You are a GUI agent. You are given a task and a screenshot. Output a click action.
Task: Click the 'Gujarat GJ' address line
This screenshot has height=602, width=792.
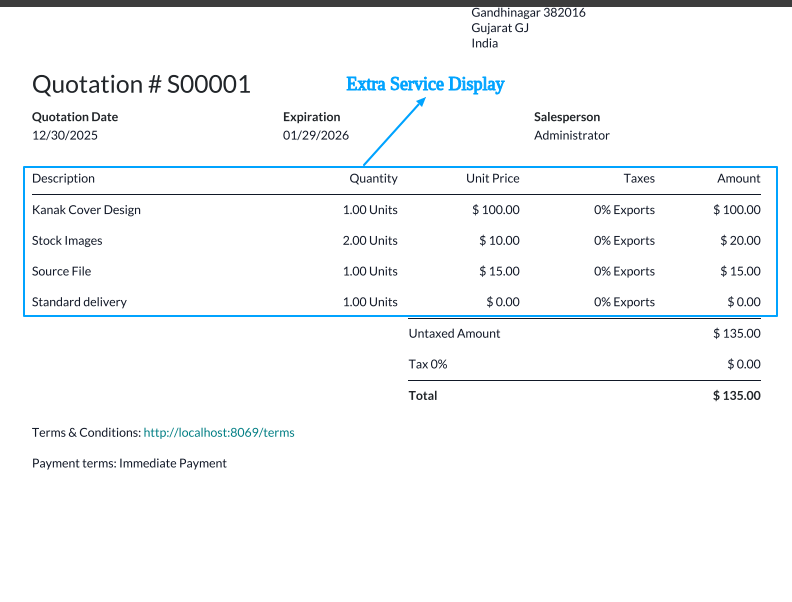[500, 28]
